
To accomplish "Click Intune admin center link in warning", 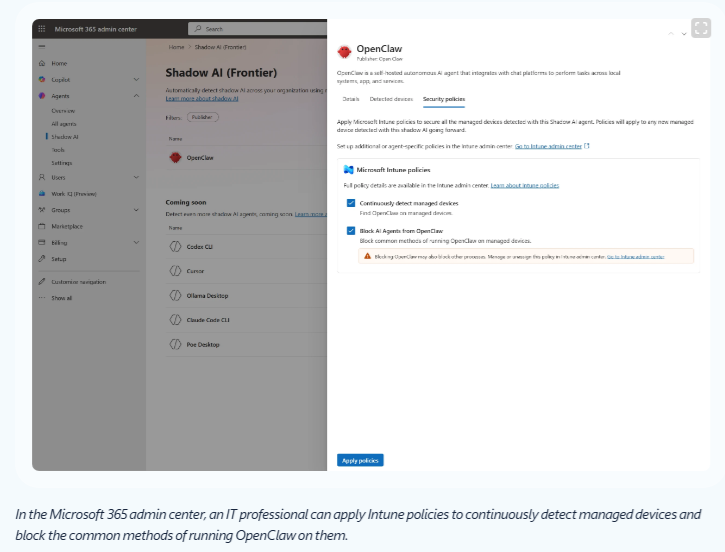I will pyautogui.click(x=636, y=257).
